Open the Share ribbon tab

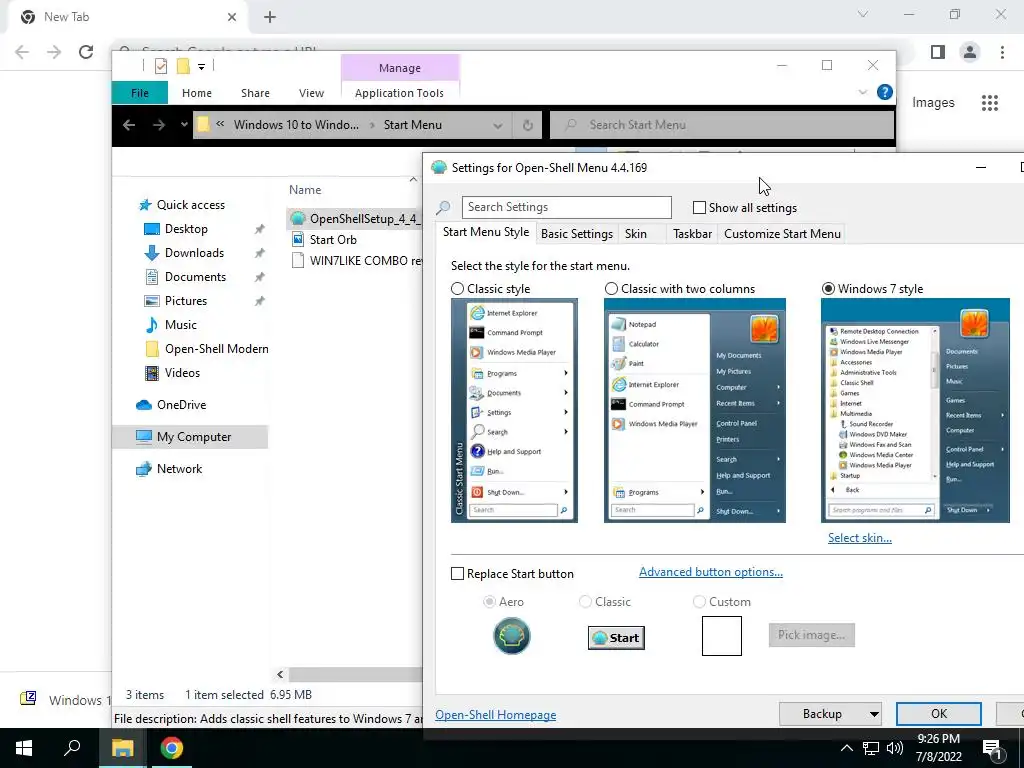tap(255, 93)
